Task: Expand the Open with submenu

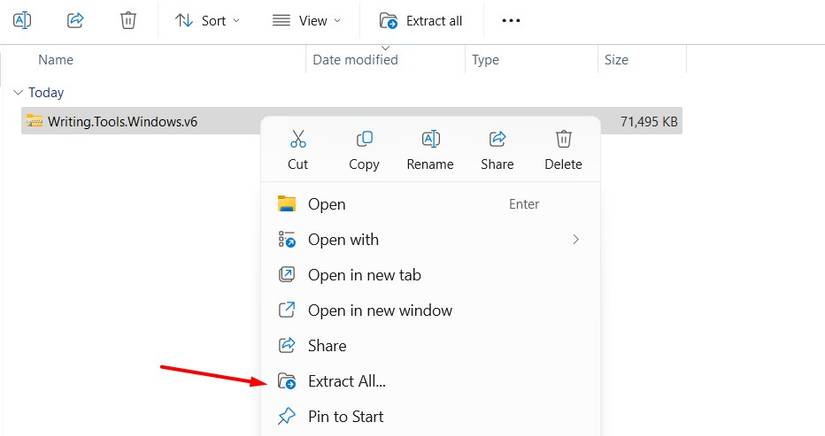Action: [430, 240]
